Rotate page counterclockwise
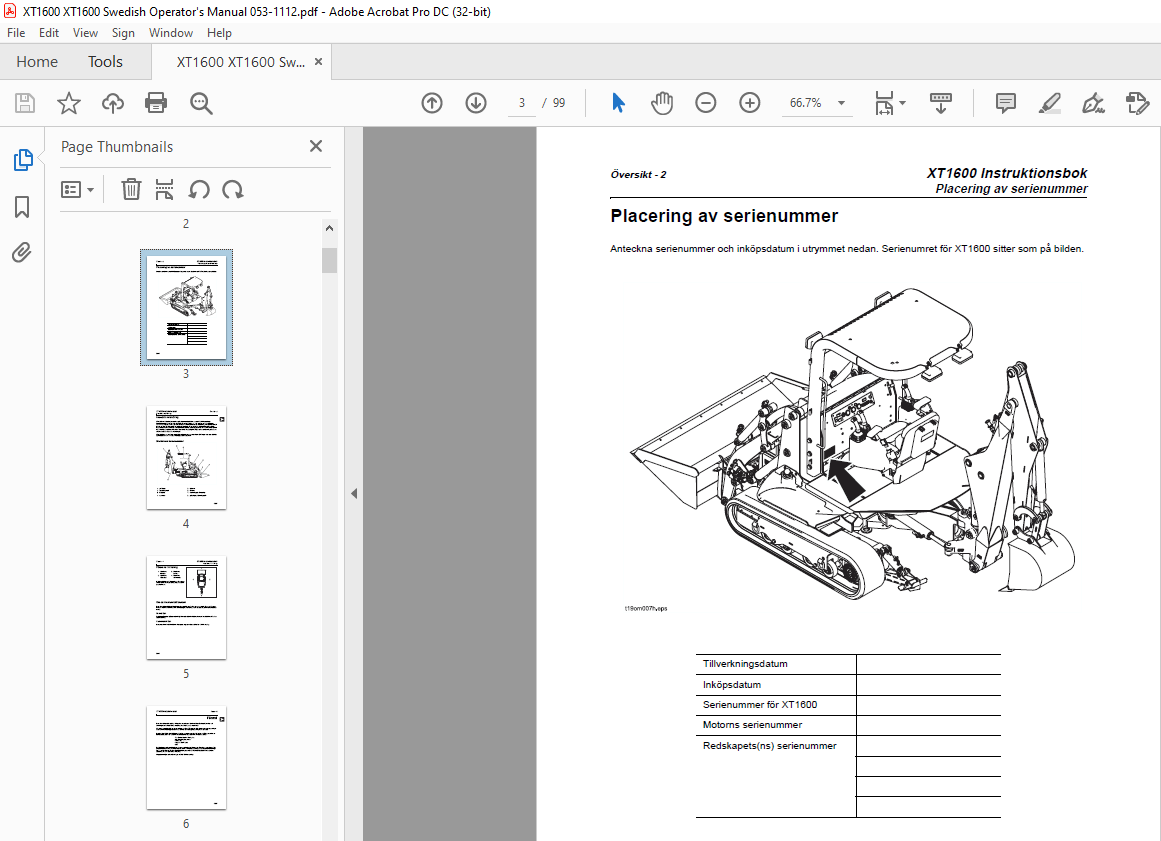Image resolution: width=1161 pixels, height=841 pixels. 198,190
